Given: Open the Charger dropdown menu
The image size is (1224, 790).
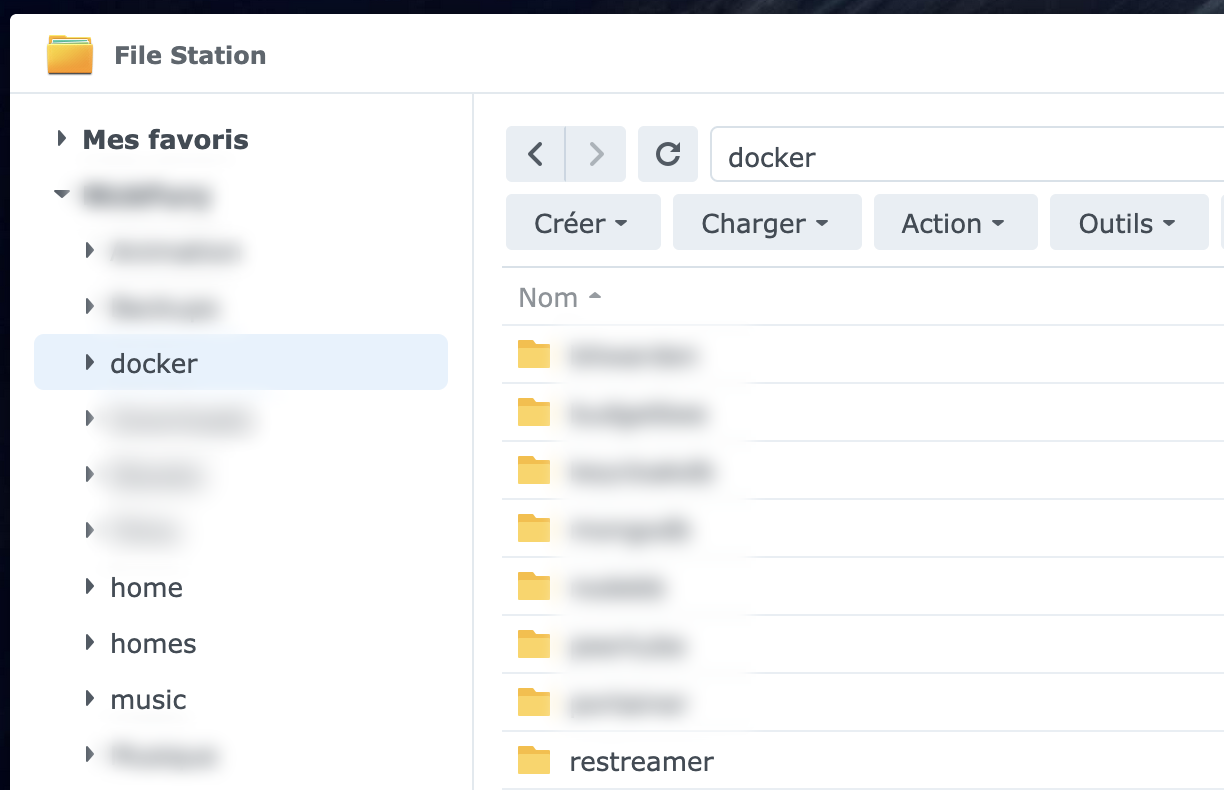Looking at the screenshot, I should pyautogui.click(x=766, y=223).
